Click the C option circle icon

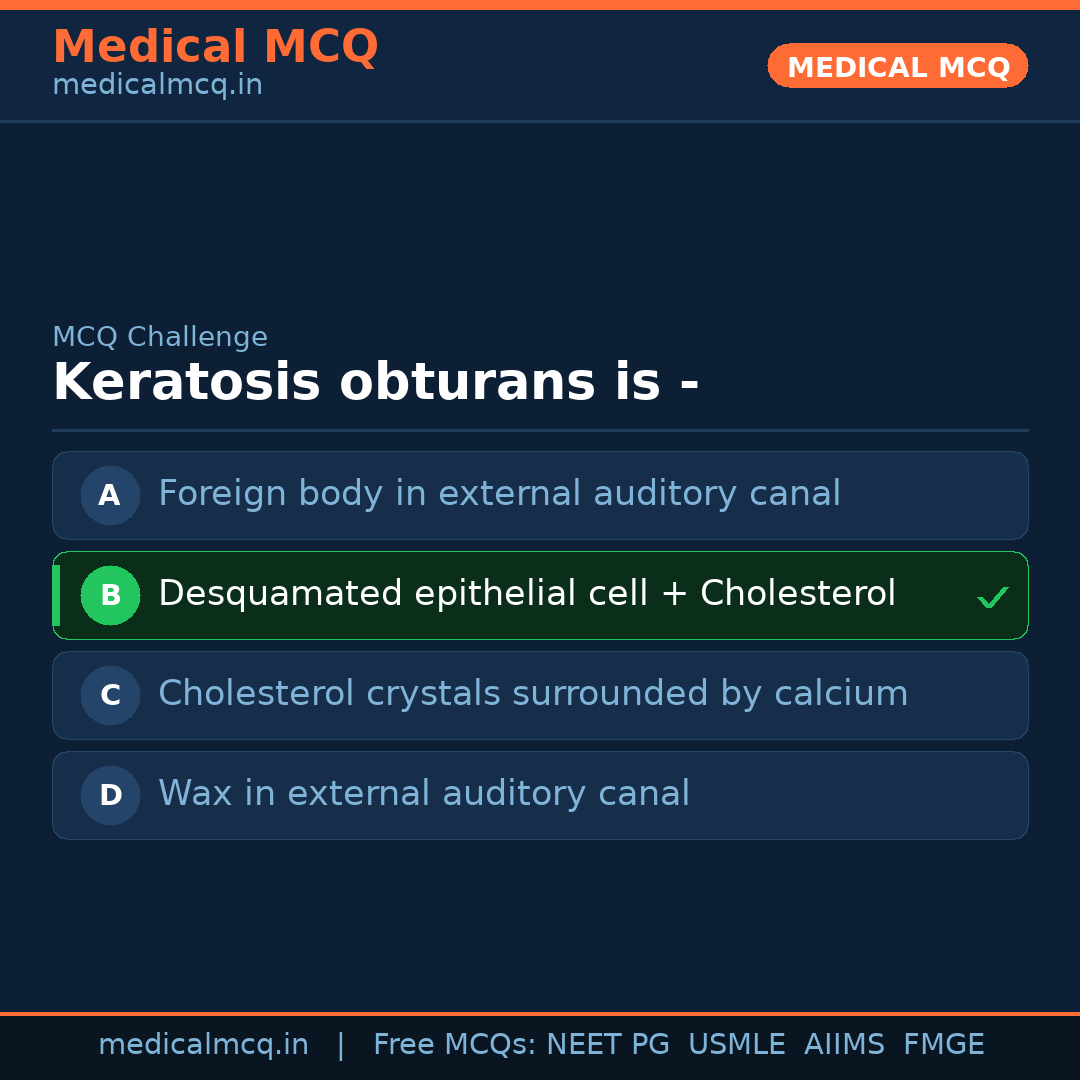[x=110, y=695]
